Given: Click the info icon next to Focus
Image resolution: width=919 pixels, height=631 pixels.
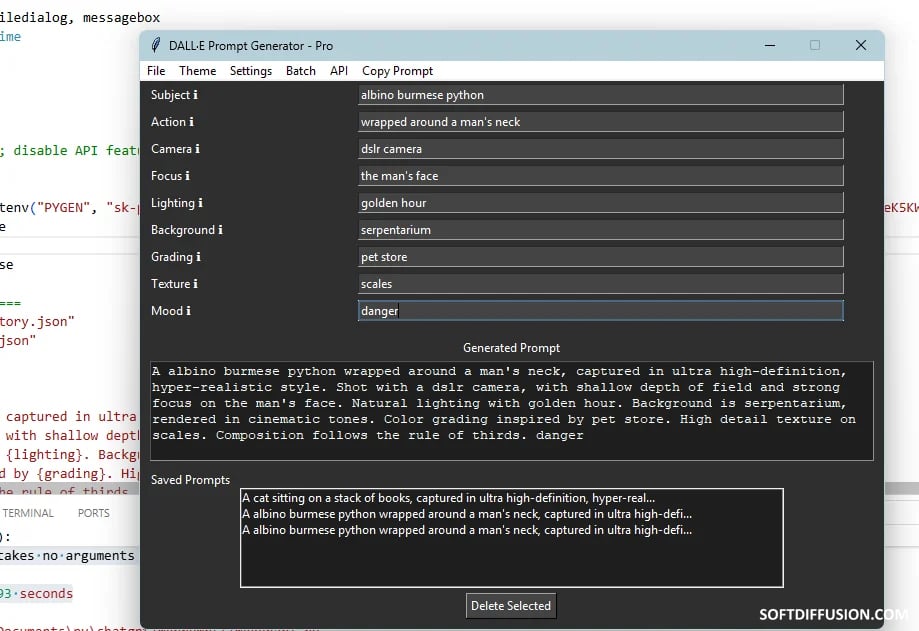Looking at the screenshot, I should tap(187, 176).
